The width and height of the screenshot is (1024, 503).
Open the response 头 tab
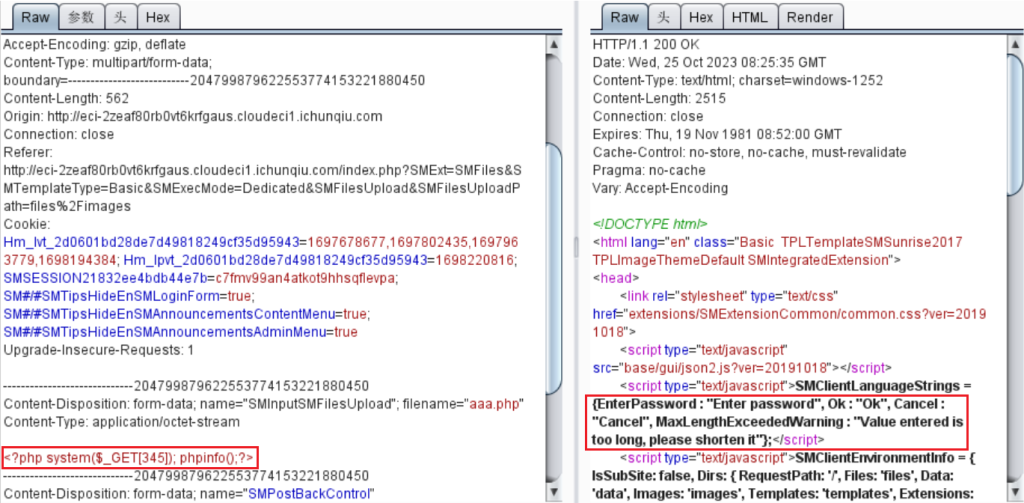(664, 16)
